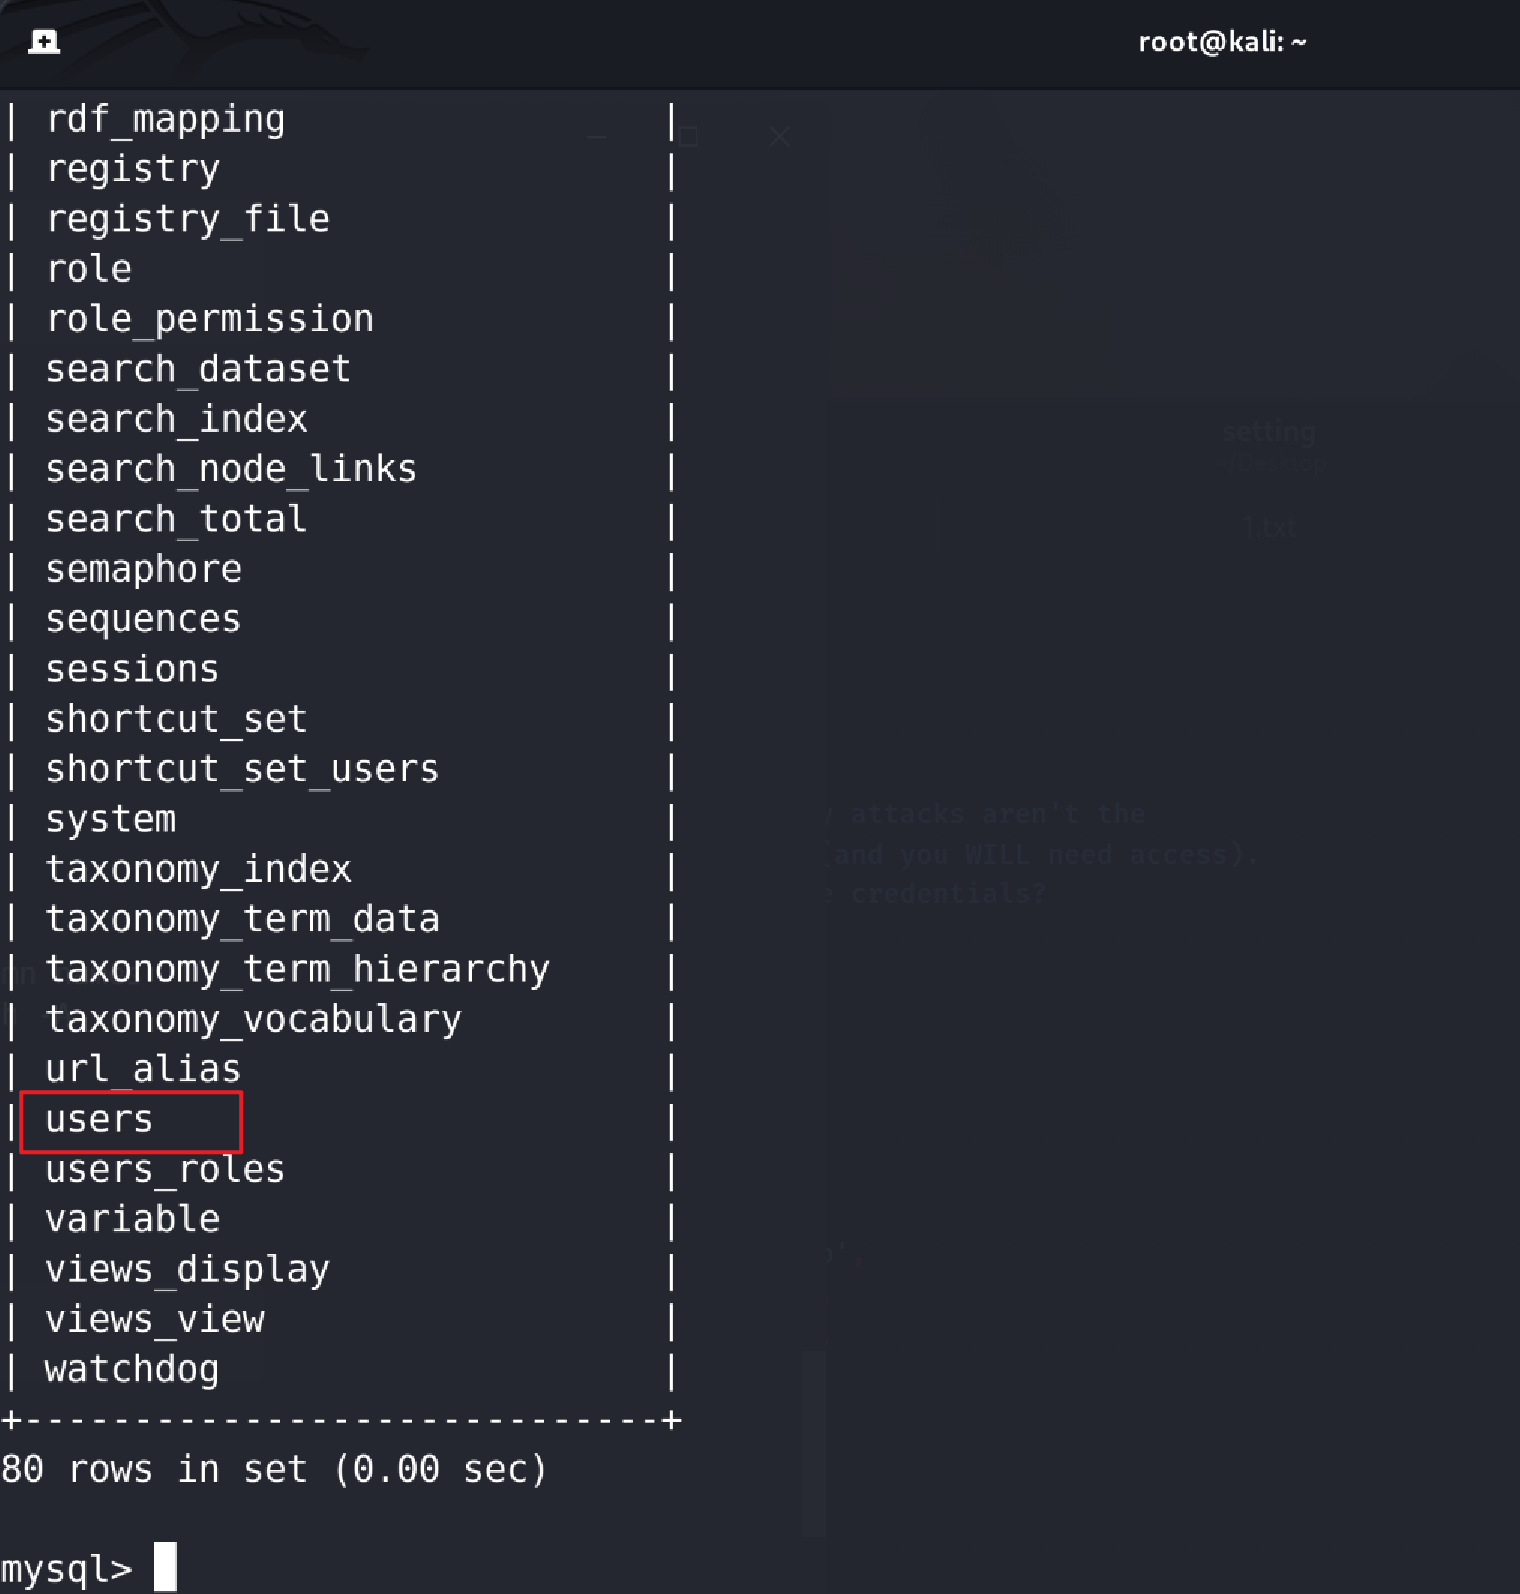
Task: Click the views_display row text
Action: 187,1269
